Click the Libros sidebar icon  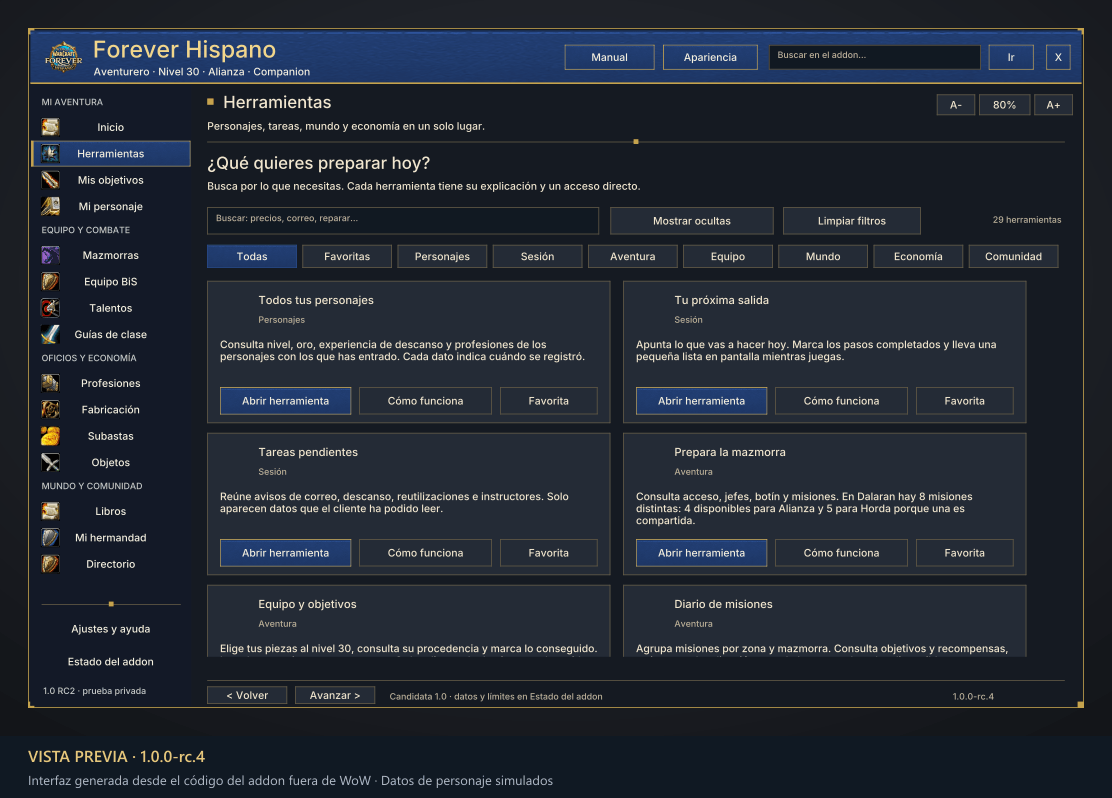point(50,511)
